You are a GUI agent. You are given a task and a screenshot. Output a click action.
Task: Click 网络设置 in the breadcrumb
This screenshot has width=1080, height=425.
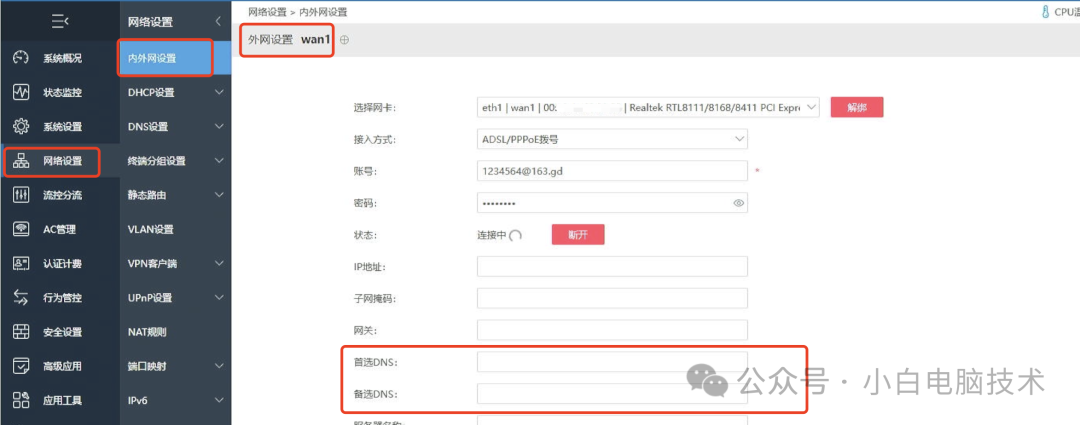coord(267,12)
